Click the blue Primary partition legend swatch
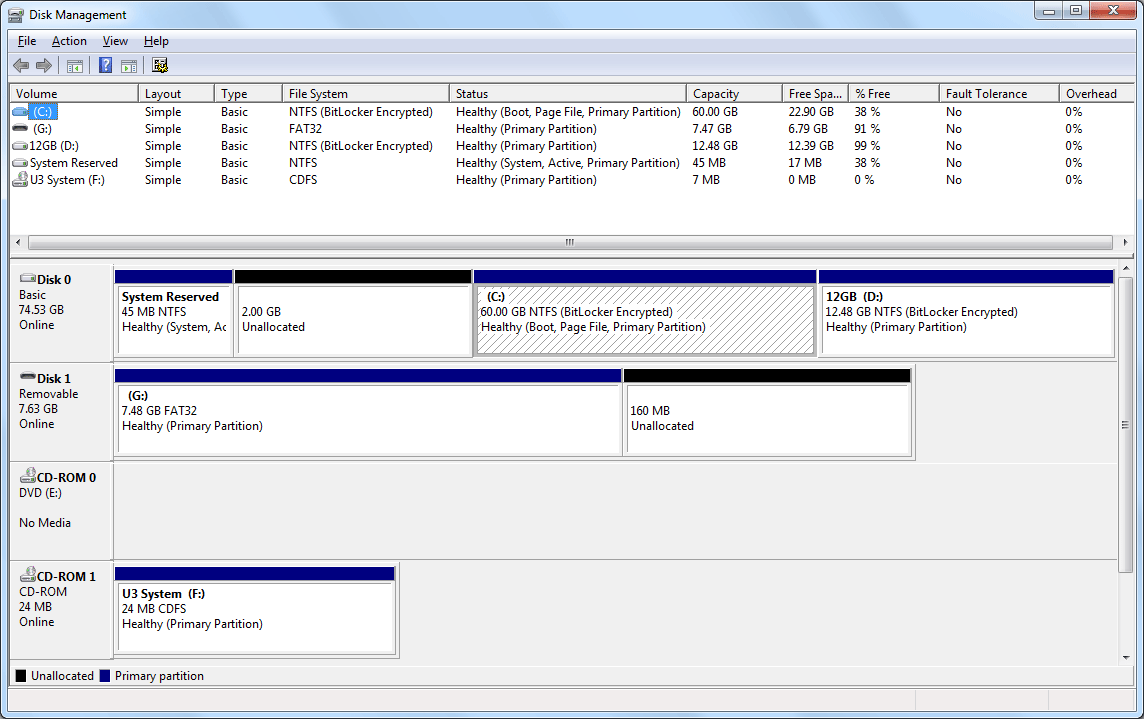1144x719 pixels. [105, 676]
